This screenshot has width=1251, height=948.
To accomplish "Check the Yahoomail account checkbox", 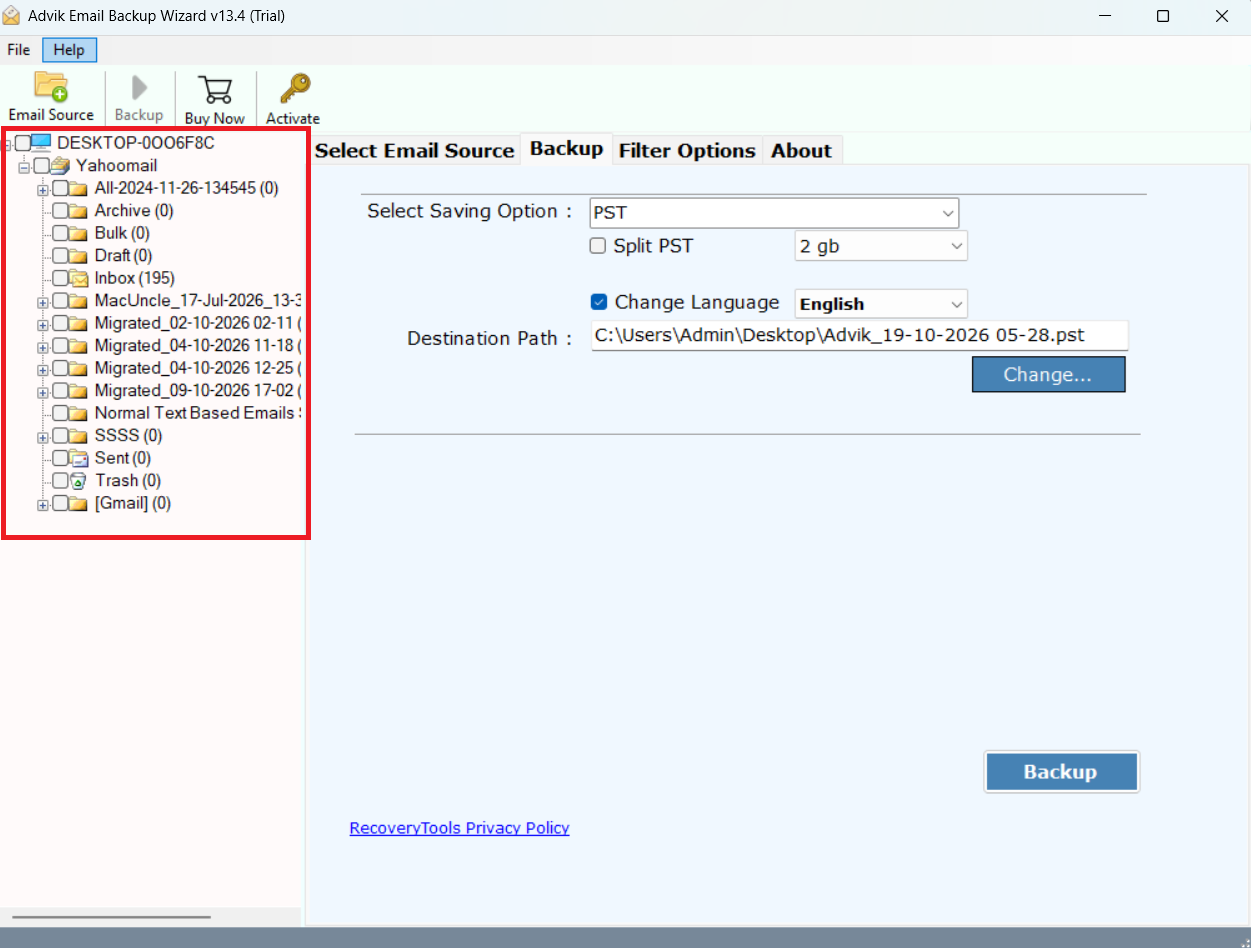I will tap(41, 166).
